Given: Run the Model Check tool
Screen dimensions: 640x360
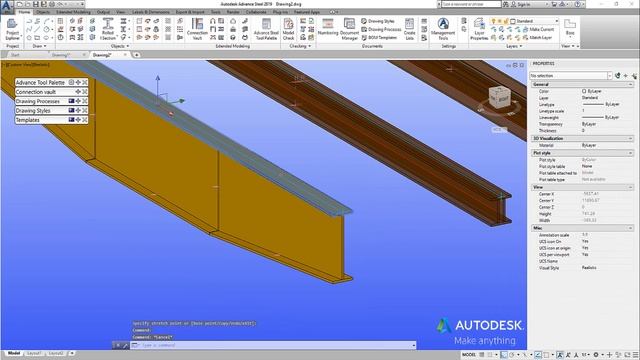Looking at the screenshot, I should [288, 29].
